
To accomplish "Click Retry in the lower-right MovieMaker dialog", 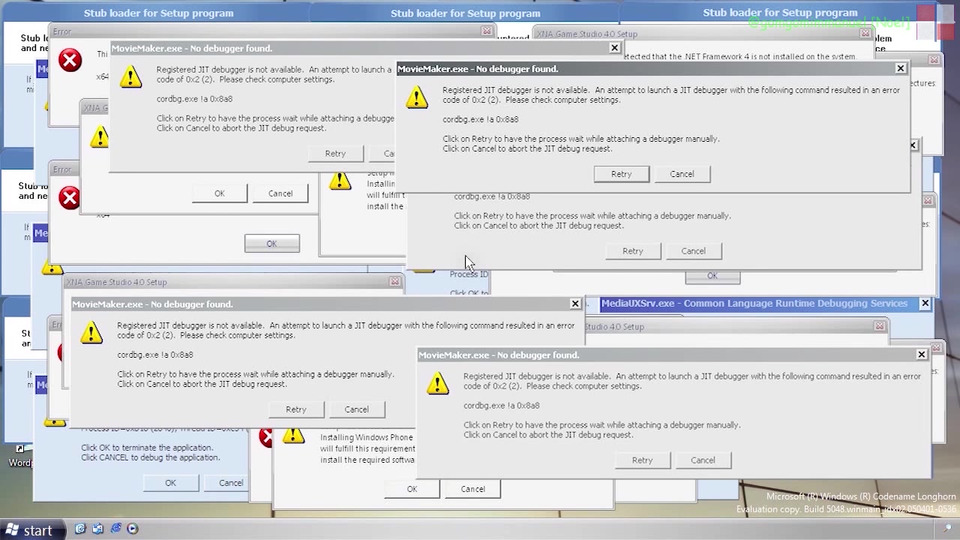I will coord(643,460).
